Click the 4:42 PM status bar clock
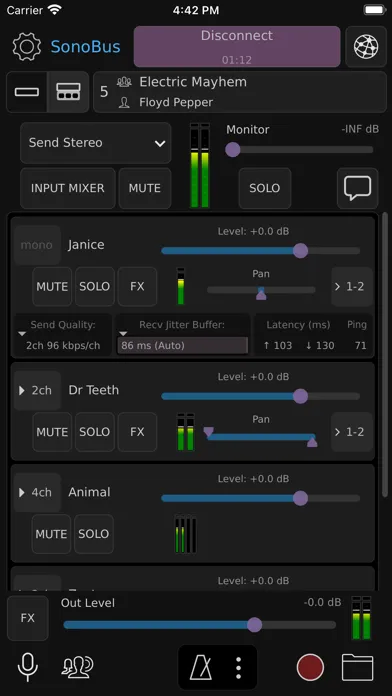The image size is (392, 696). 196,10
